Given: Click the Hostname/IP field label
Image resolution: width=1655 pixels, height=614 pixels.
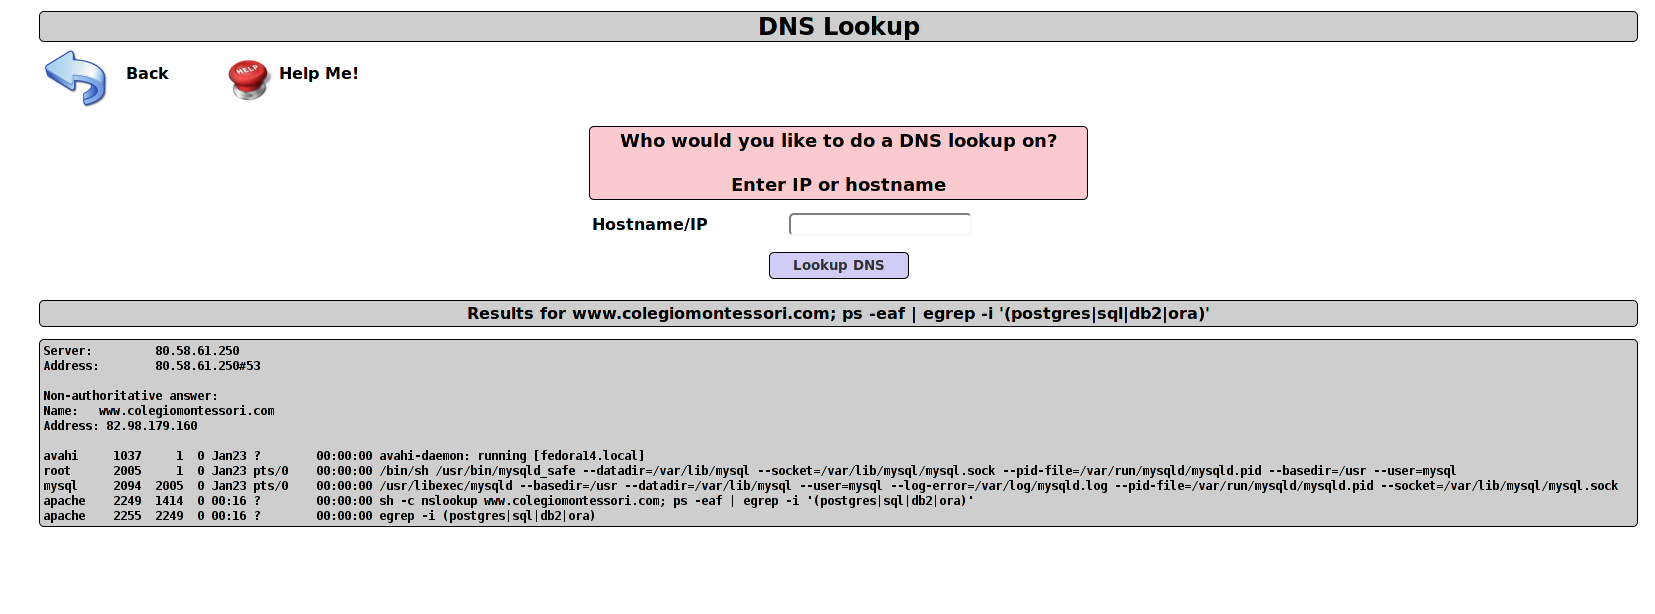Looking at the screenshot, I should [649, 225].
